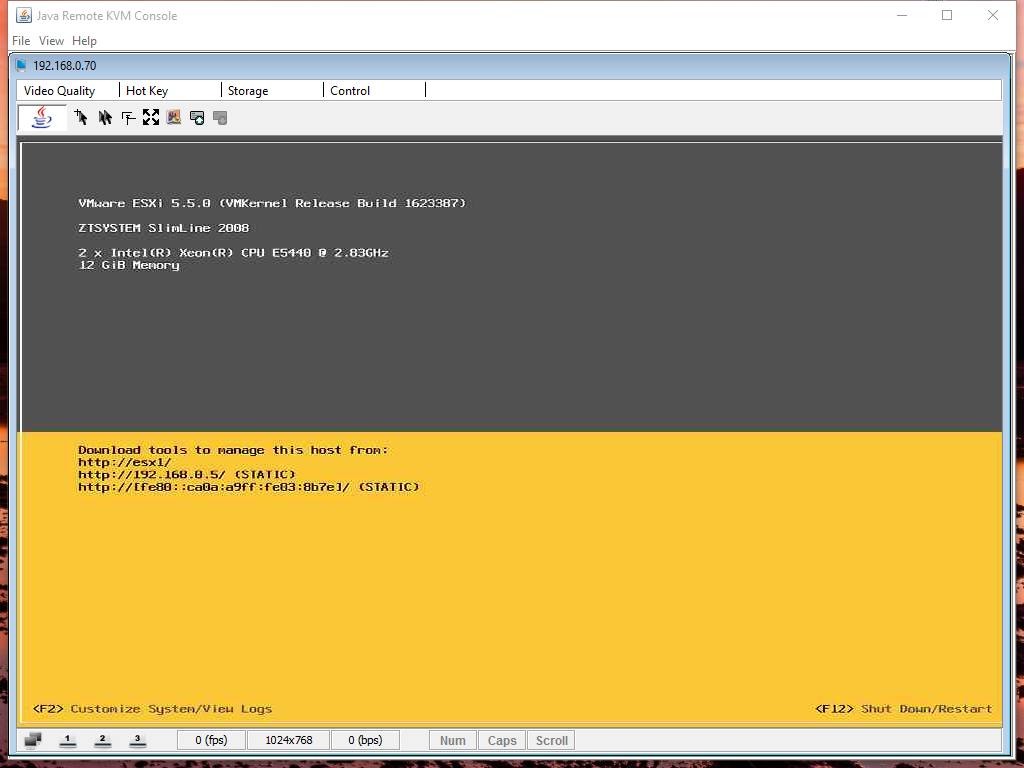Open the Control menu
1024x768 pixels.
click(350, 90)
